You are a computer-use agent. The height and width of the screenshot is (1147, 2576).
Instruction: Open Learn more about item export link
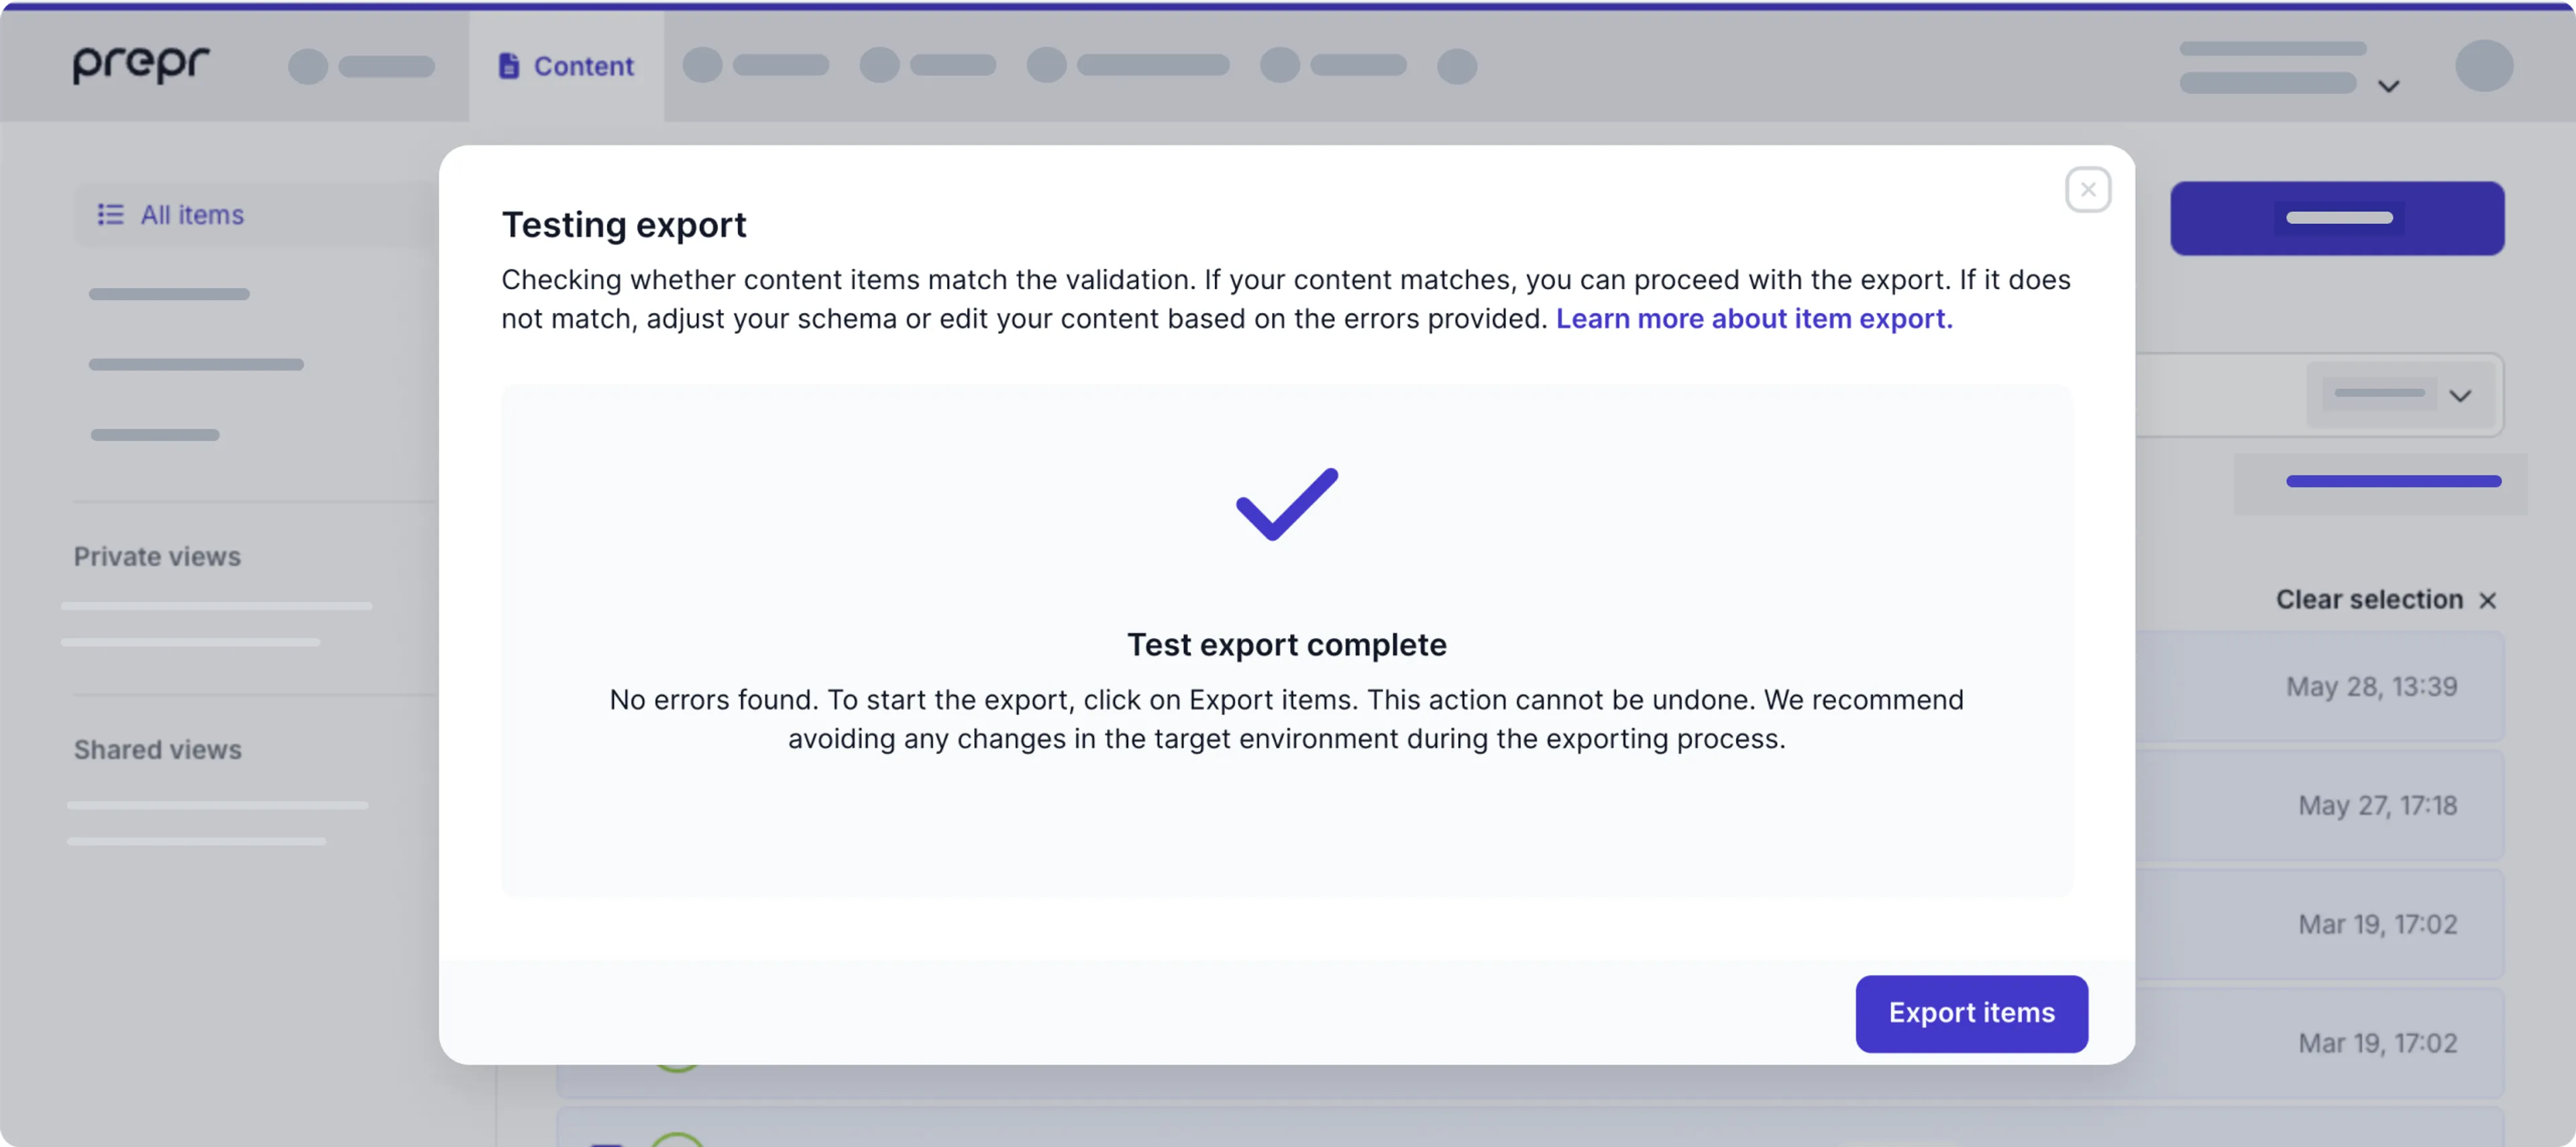click(x=1754, y=318)
